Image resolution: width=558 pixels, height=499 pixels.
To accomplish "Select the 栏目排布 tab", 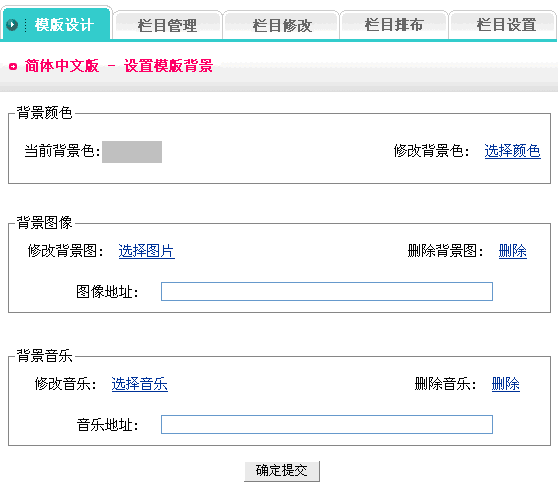I will [394, 25].
